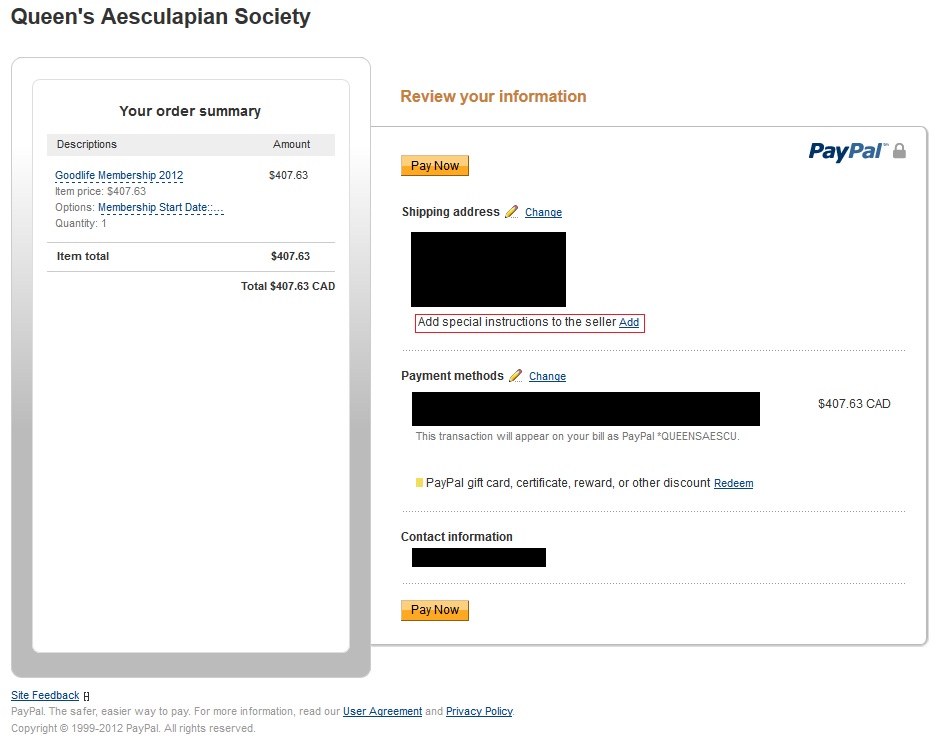Open the Privacy Policy
The height and width of the screenshot is (753, 945).
479,712
